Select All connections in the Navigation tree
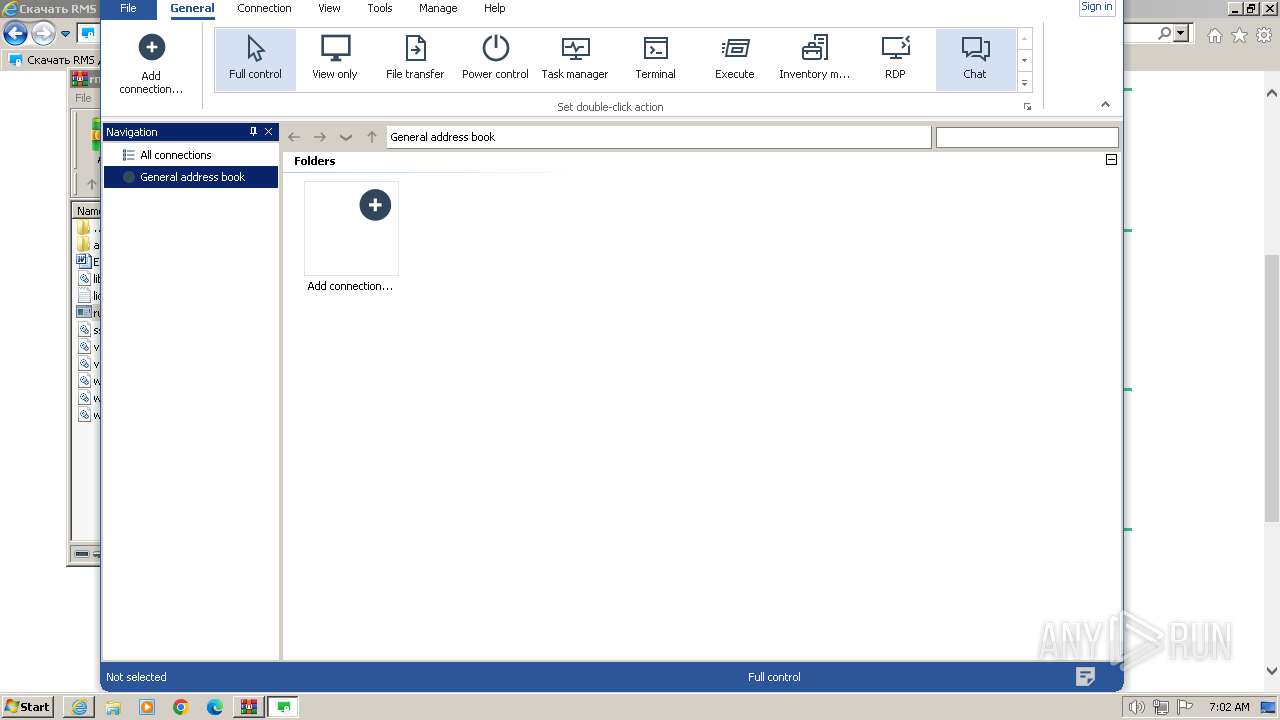Screen dimensions: 1280x720 click(x=176, y=155)
